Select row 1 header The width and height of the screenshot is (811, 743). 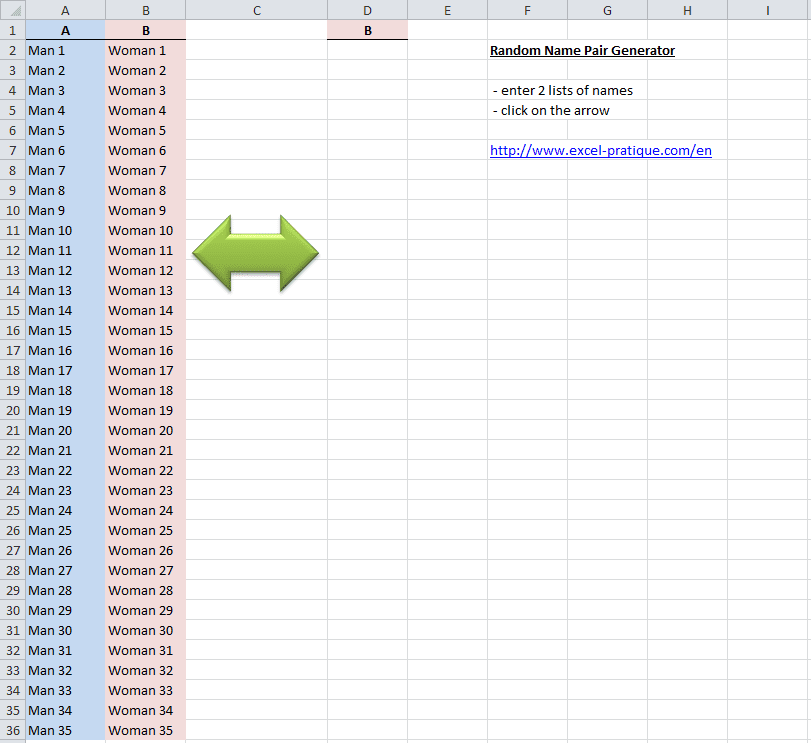tap(13, 31)
